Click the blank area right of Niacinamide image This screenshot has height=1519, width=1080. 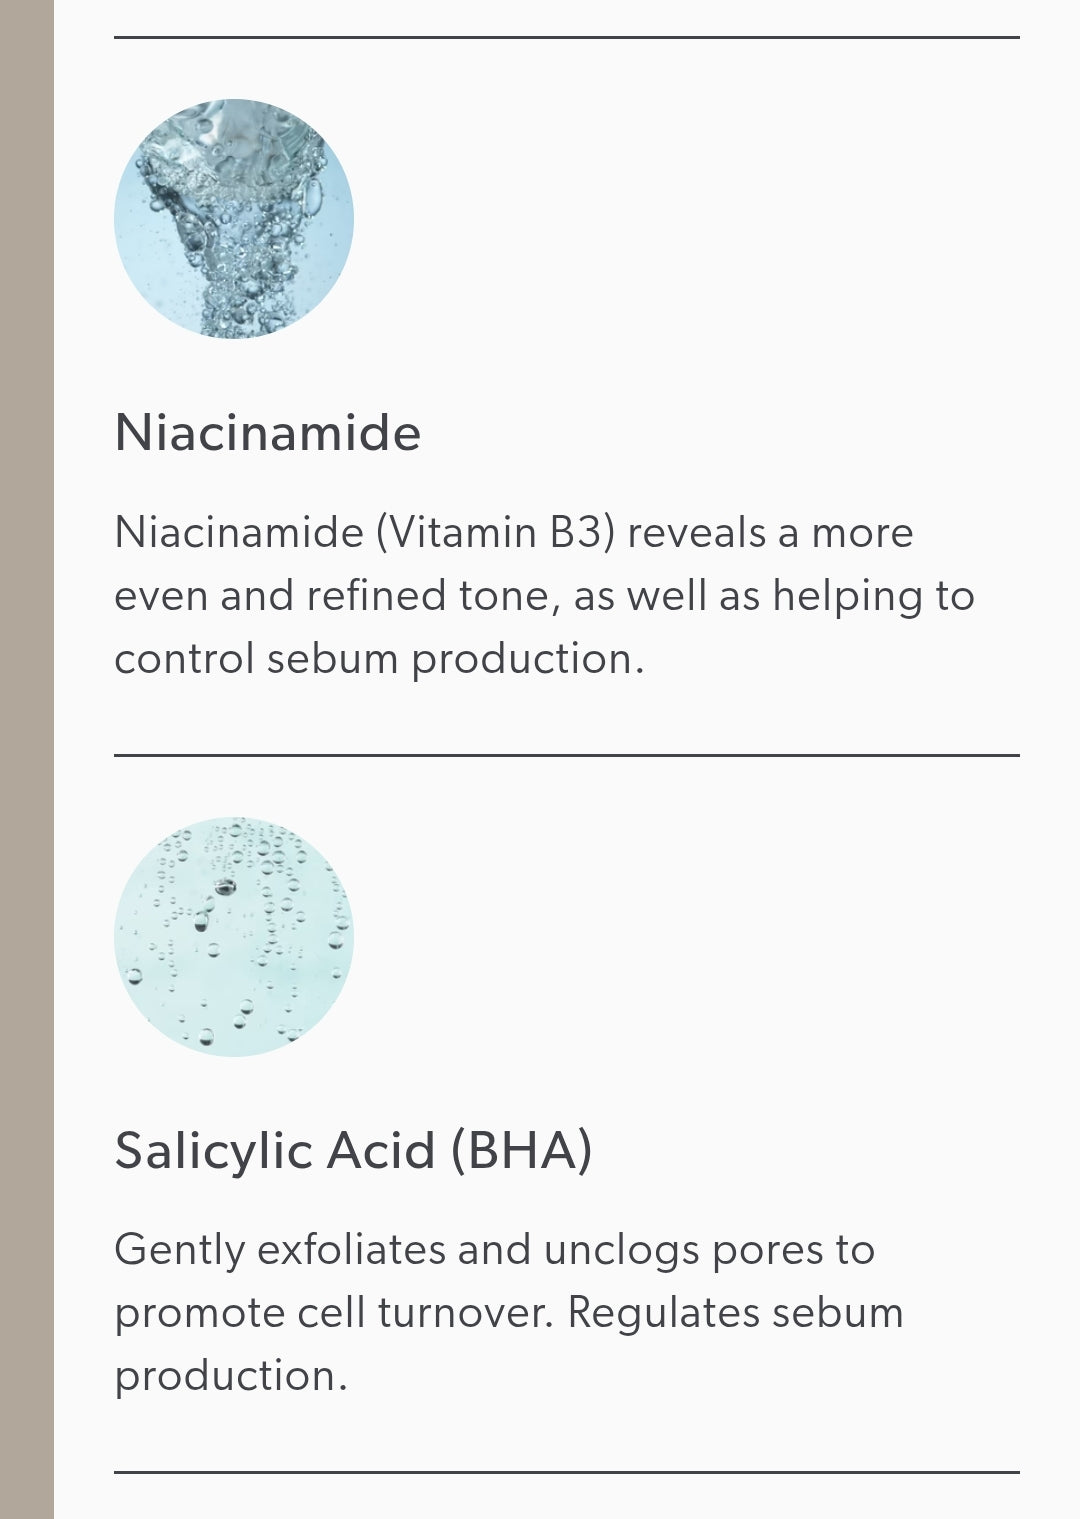tap(687, 219)
